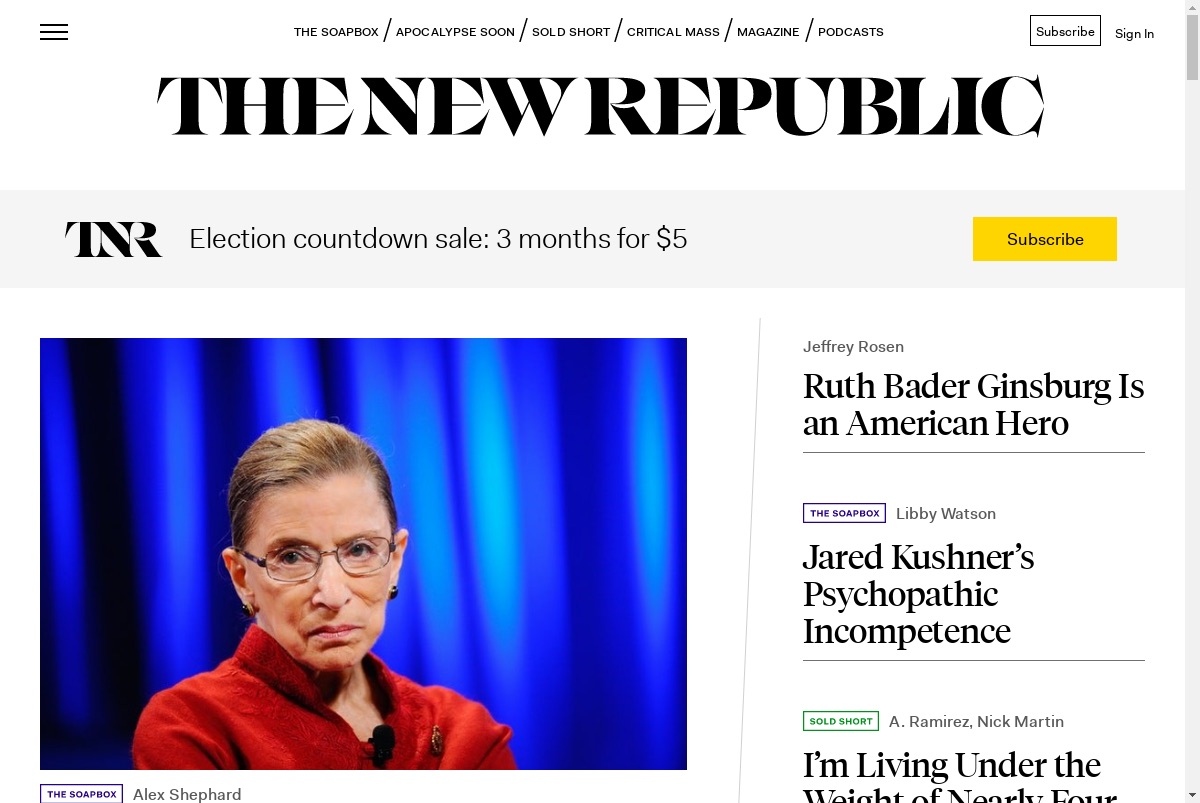Open author Jeffrey Rosen's page
1200x803 pixels.
(x=853, y=347)
